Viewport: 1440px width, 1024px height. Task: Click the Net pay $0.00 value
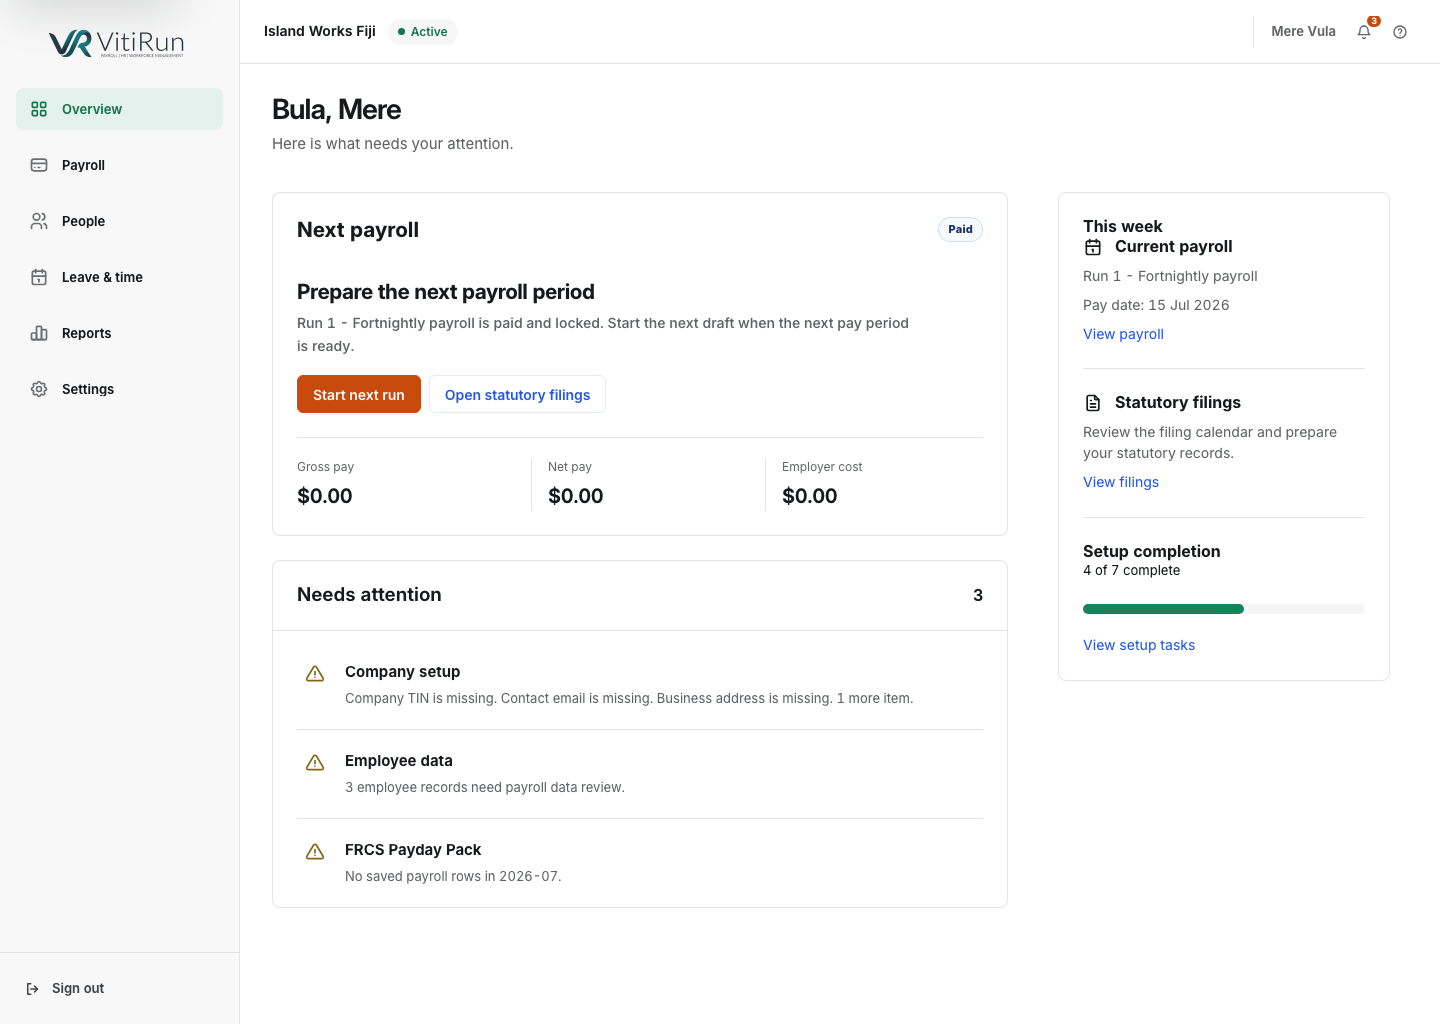[x=576, y=496]
